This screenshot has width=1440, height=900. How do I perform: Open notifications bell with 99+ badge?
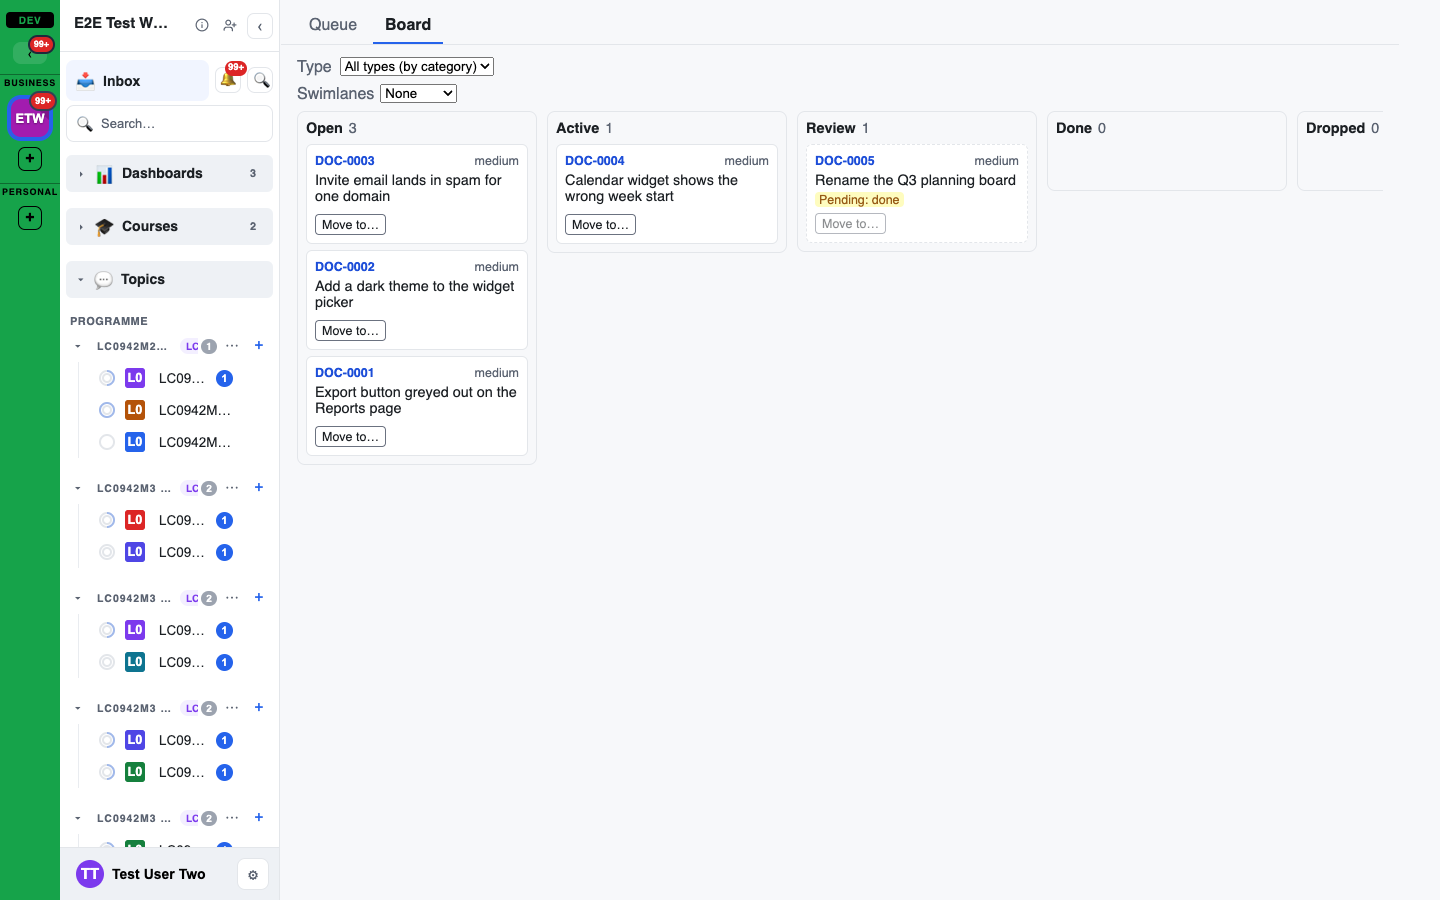(x=229, y=80)
